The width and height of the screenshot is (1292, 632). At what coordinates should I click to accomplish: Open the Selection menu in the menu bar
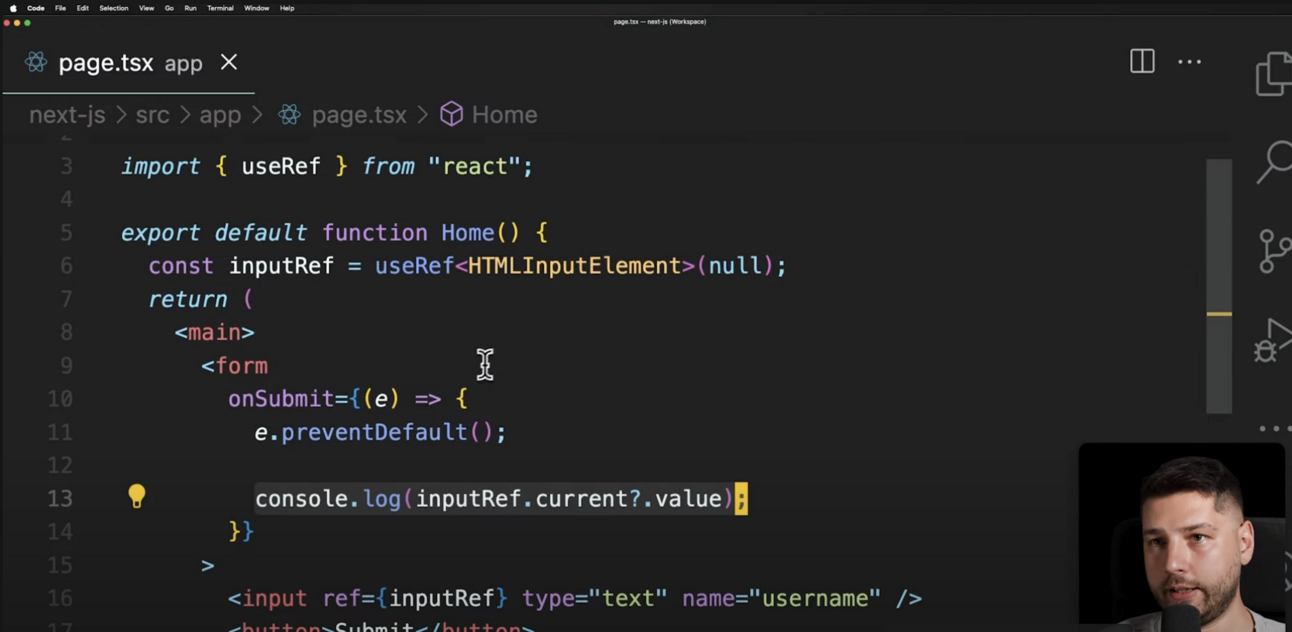point(113,8)
